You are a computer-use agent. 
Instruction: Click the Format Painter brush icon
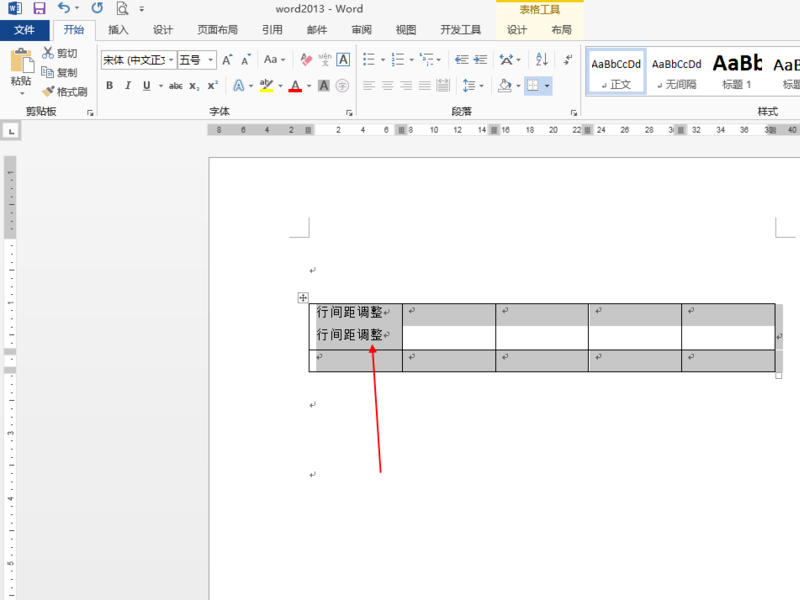click(x=48, y=92)
